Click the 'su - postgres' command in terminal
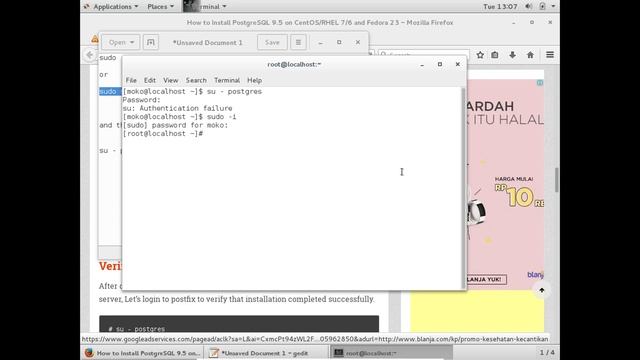The height and width of the screenshot is (360, 640). click(234, 91)
